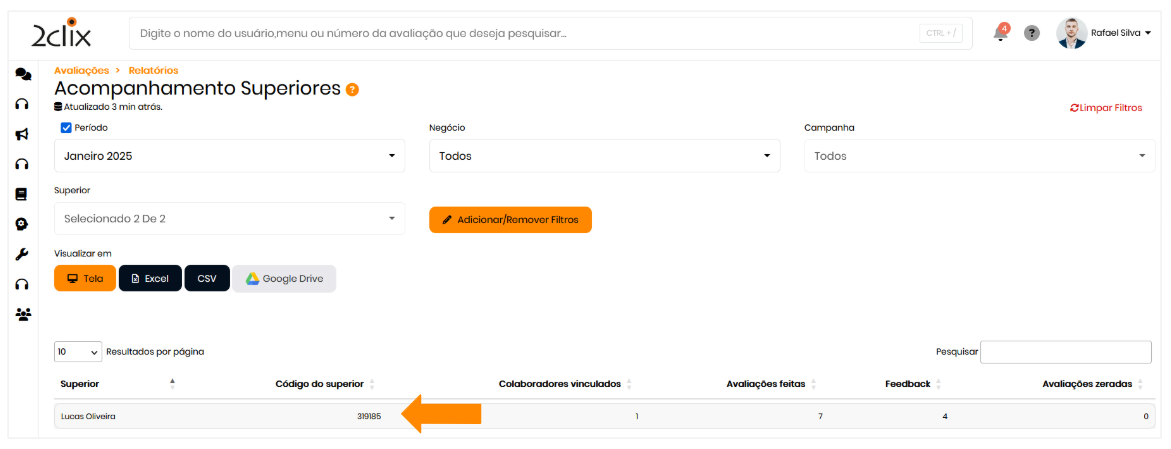The height and width of the screenshot is (449, 1171).
Task: Click the orange help icon beside the title
Action: [352, 89]
